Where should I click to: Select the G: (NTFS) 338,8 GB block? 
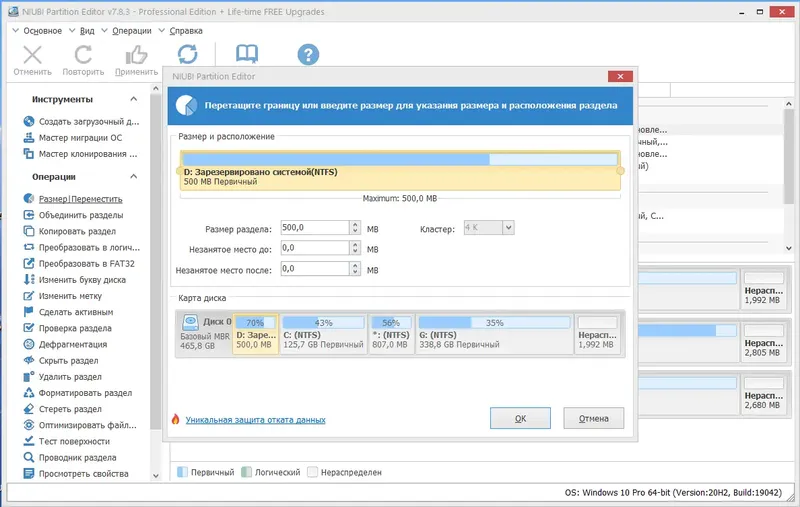pos(494,334)
